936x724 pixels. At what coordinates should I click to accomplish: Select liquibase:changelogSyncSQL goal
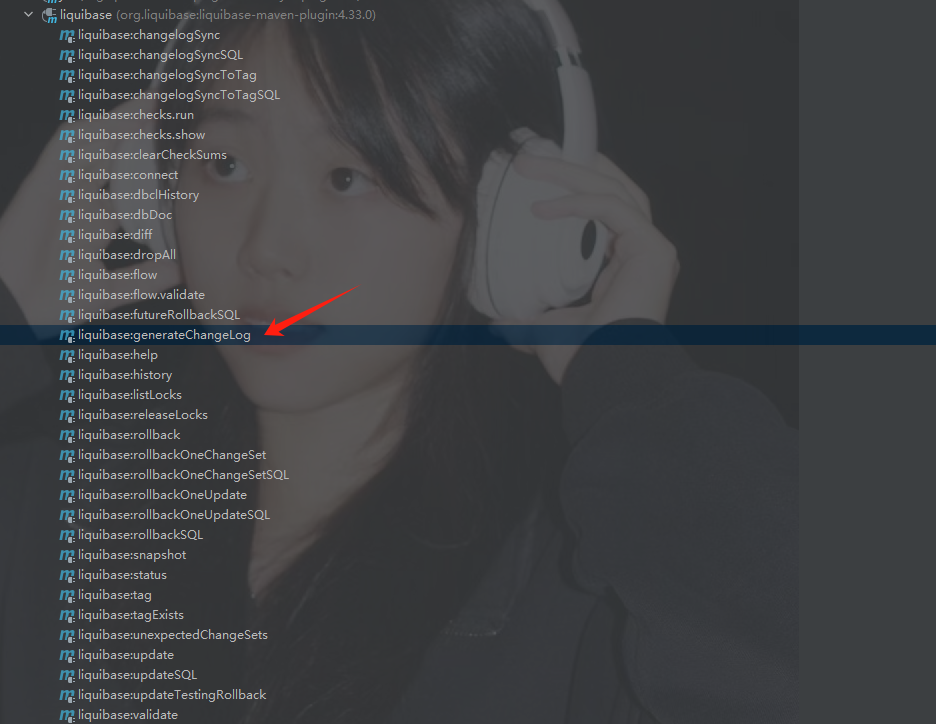coord(161,55)
